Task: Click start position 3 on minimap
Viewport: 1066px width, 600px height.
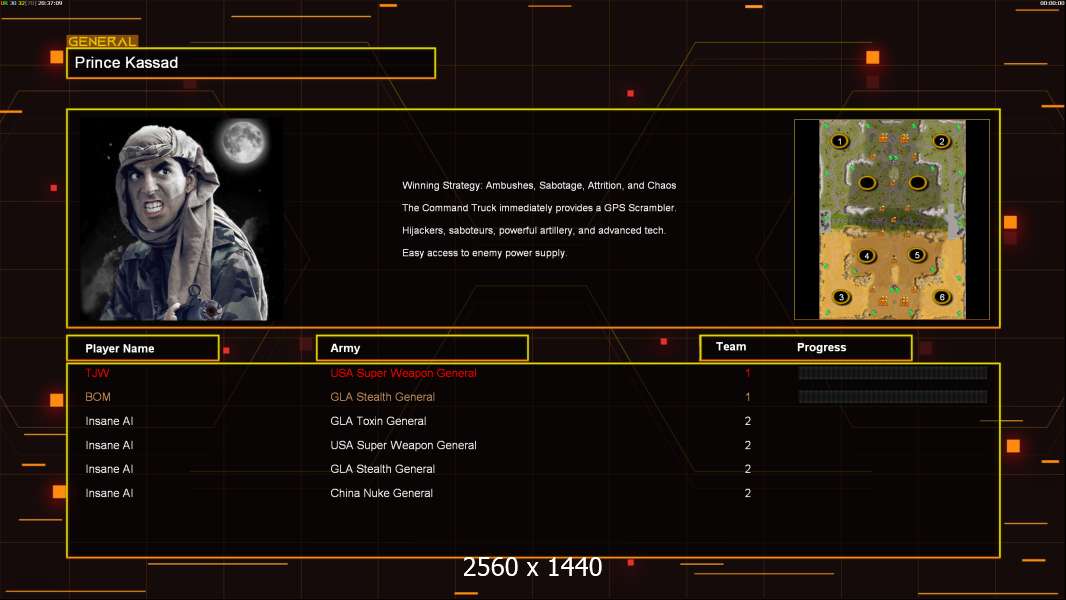Action: coord(842,297)
